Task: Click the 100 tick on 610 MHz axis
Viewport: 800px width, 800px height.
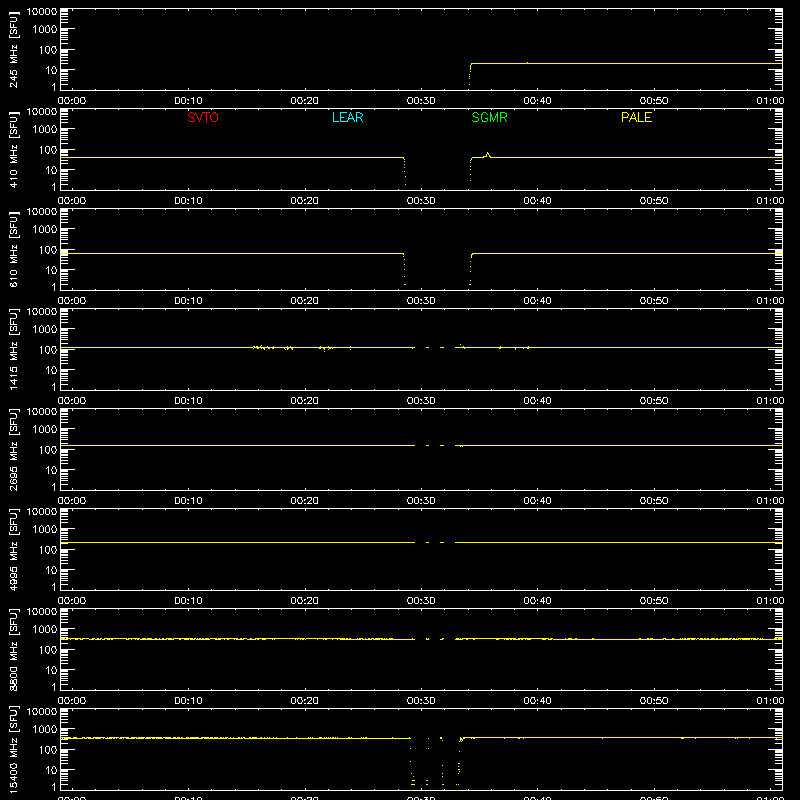Action: click(48, 250)
